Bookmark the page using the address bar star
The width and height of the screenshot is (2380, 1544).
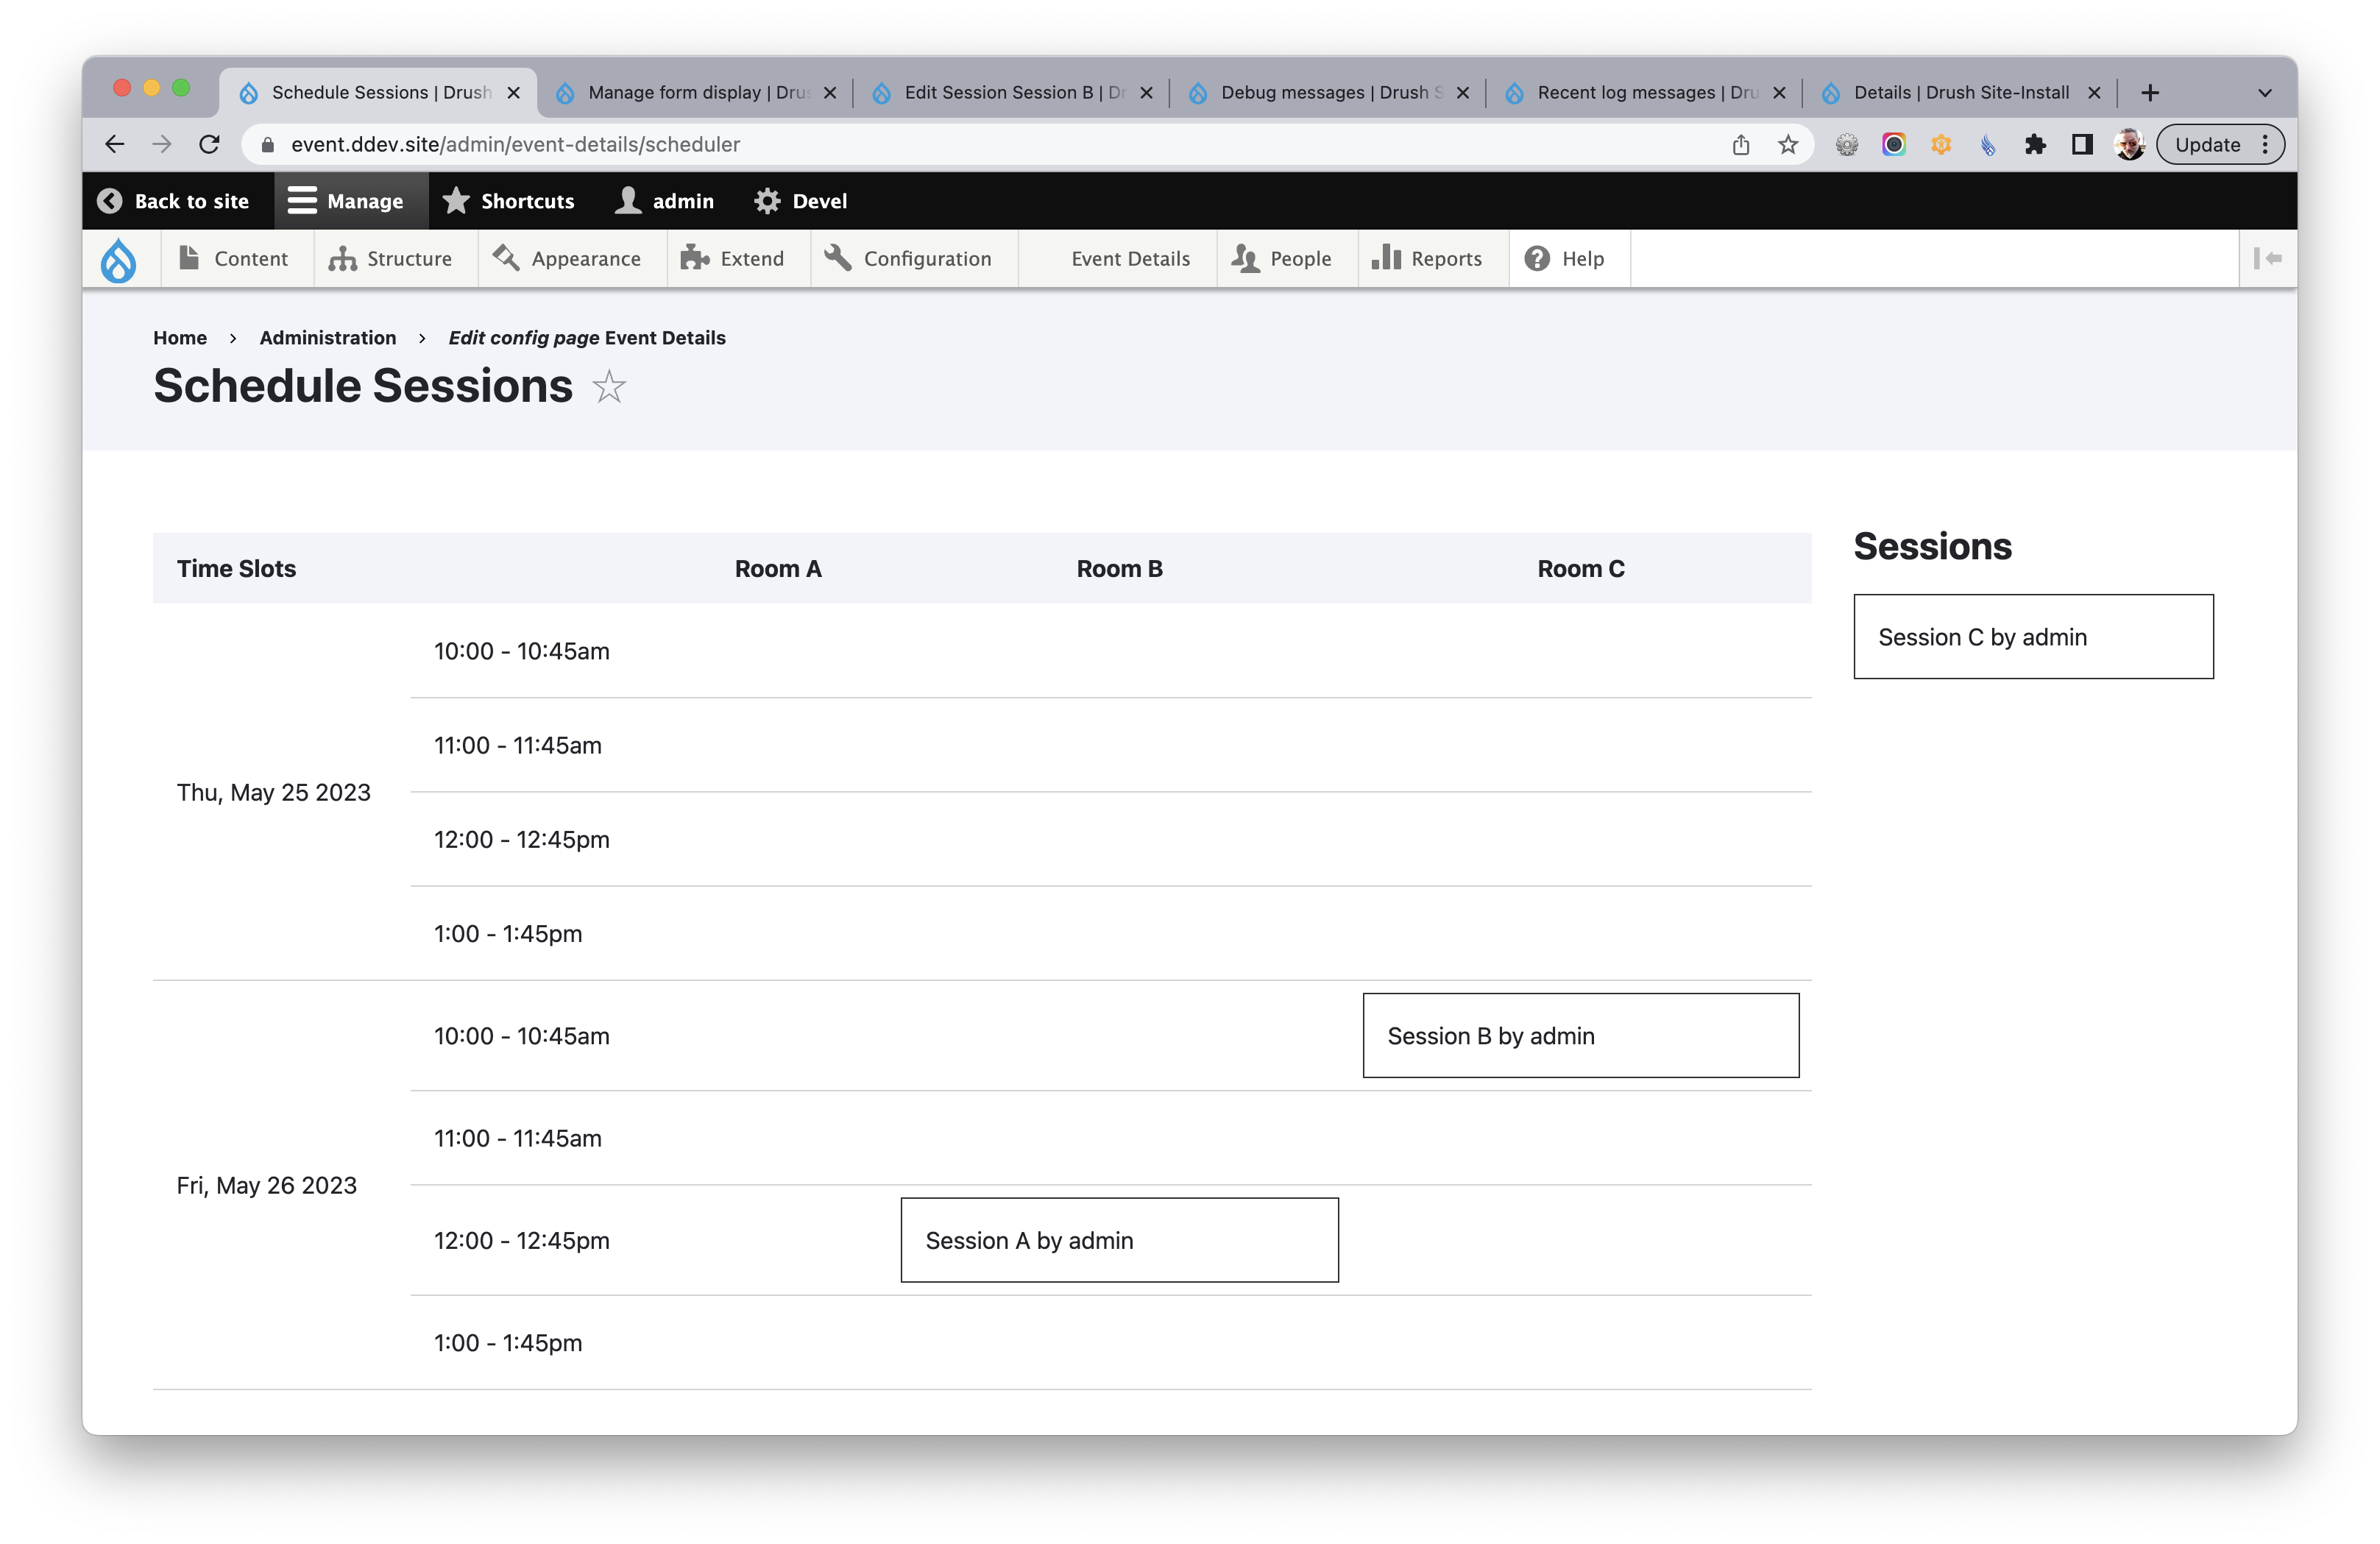(1786, 144)
